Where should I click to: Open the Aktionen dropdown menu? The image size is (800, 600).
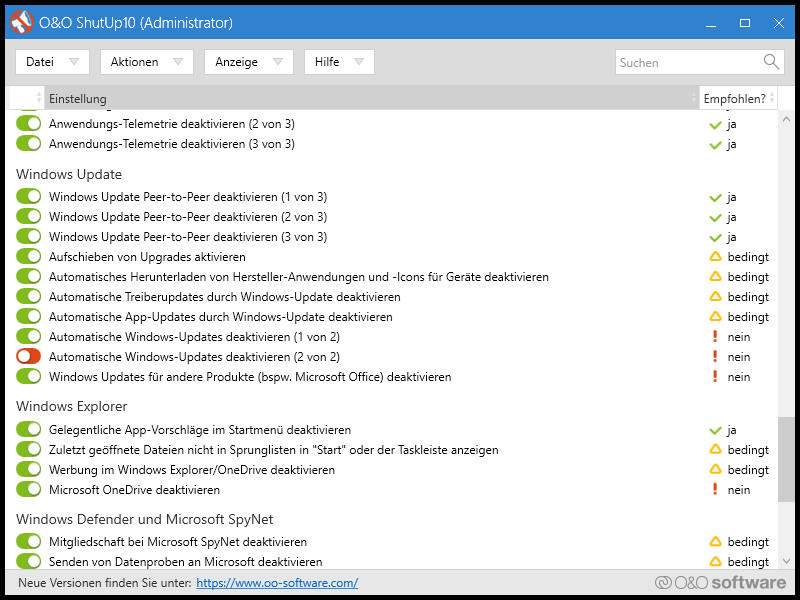[x=147, y=62]
